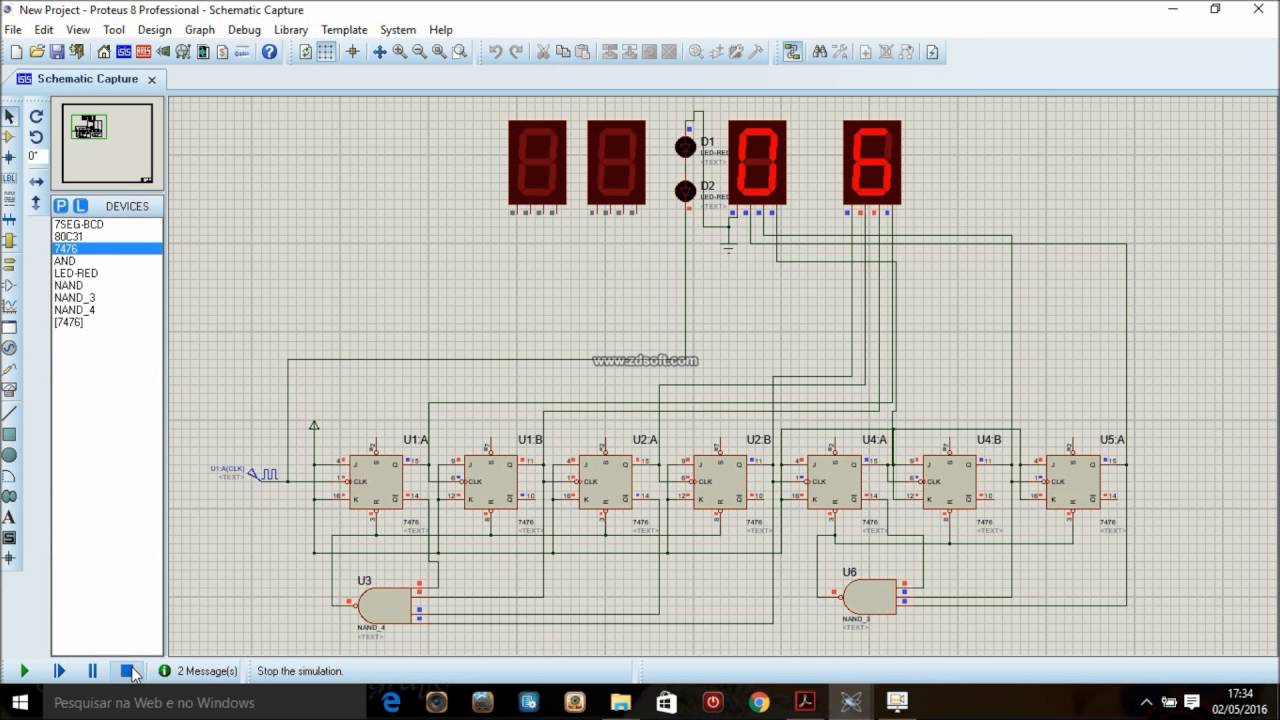The width and height of the screenshot is (1280, 720).
Task: Select AND in the devices list
Action: pyautogui.click(x=107, y=261)
